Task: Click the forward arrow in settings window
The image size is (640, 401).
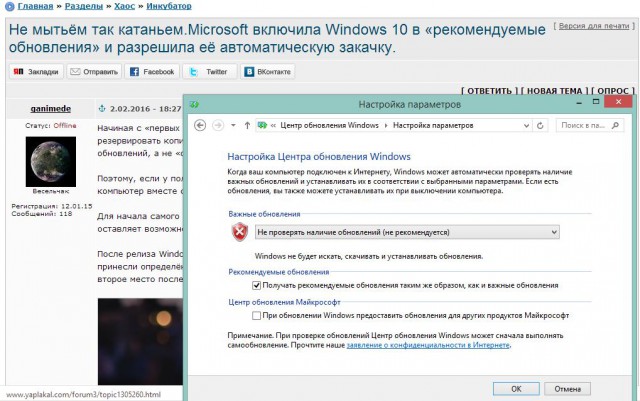Action: click(x=218, y=125)
